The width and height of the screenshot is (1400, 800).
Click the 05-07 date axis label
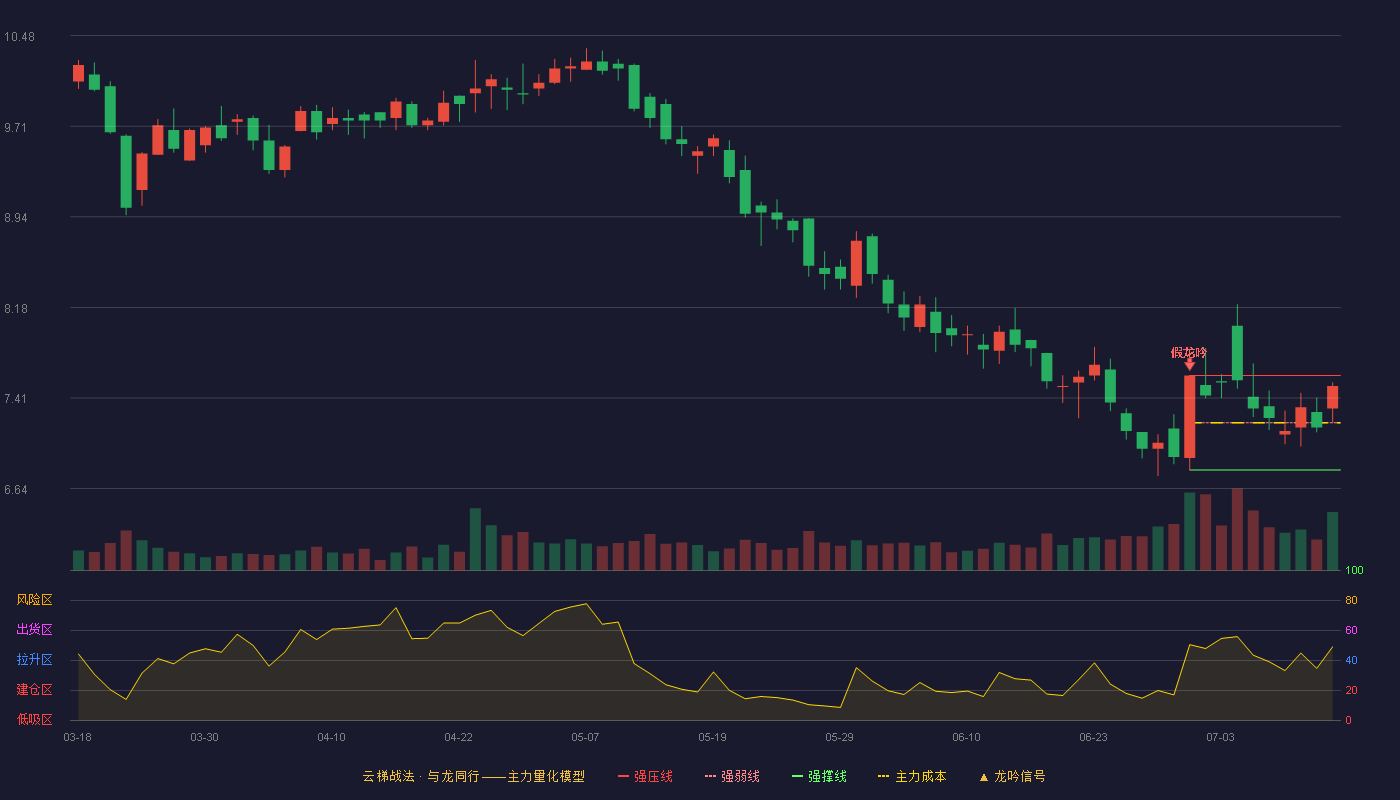585,737
